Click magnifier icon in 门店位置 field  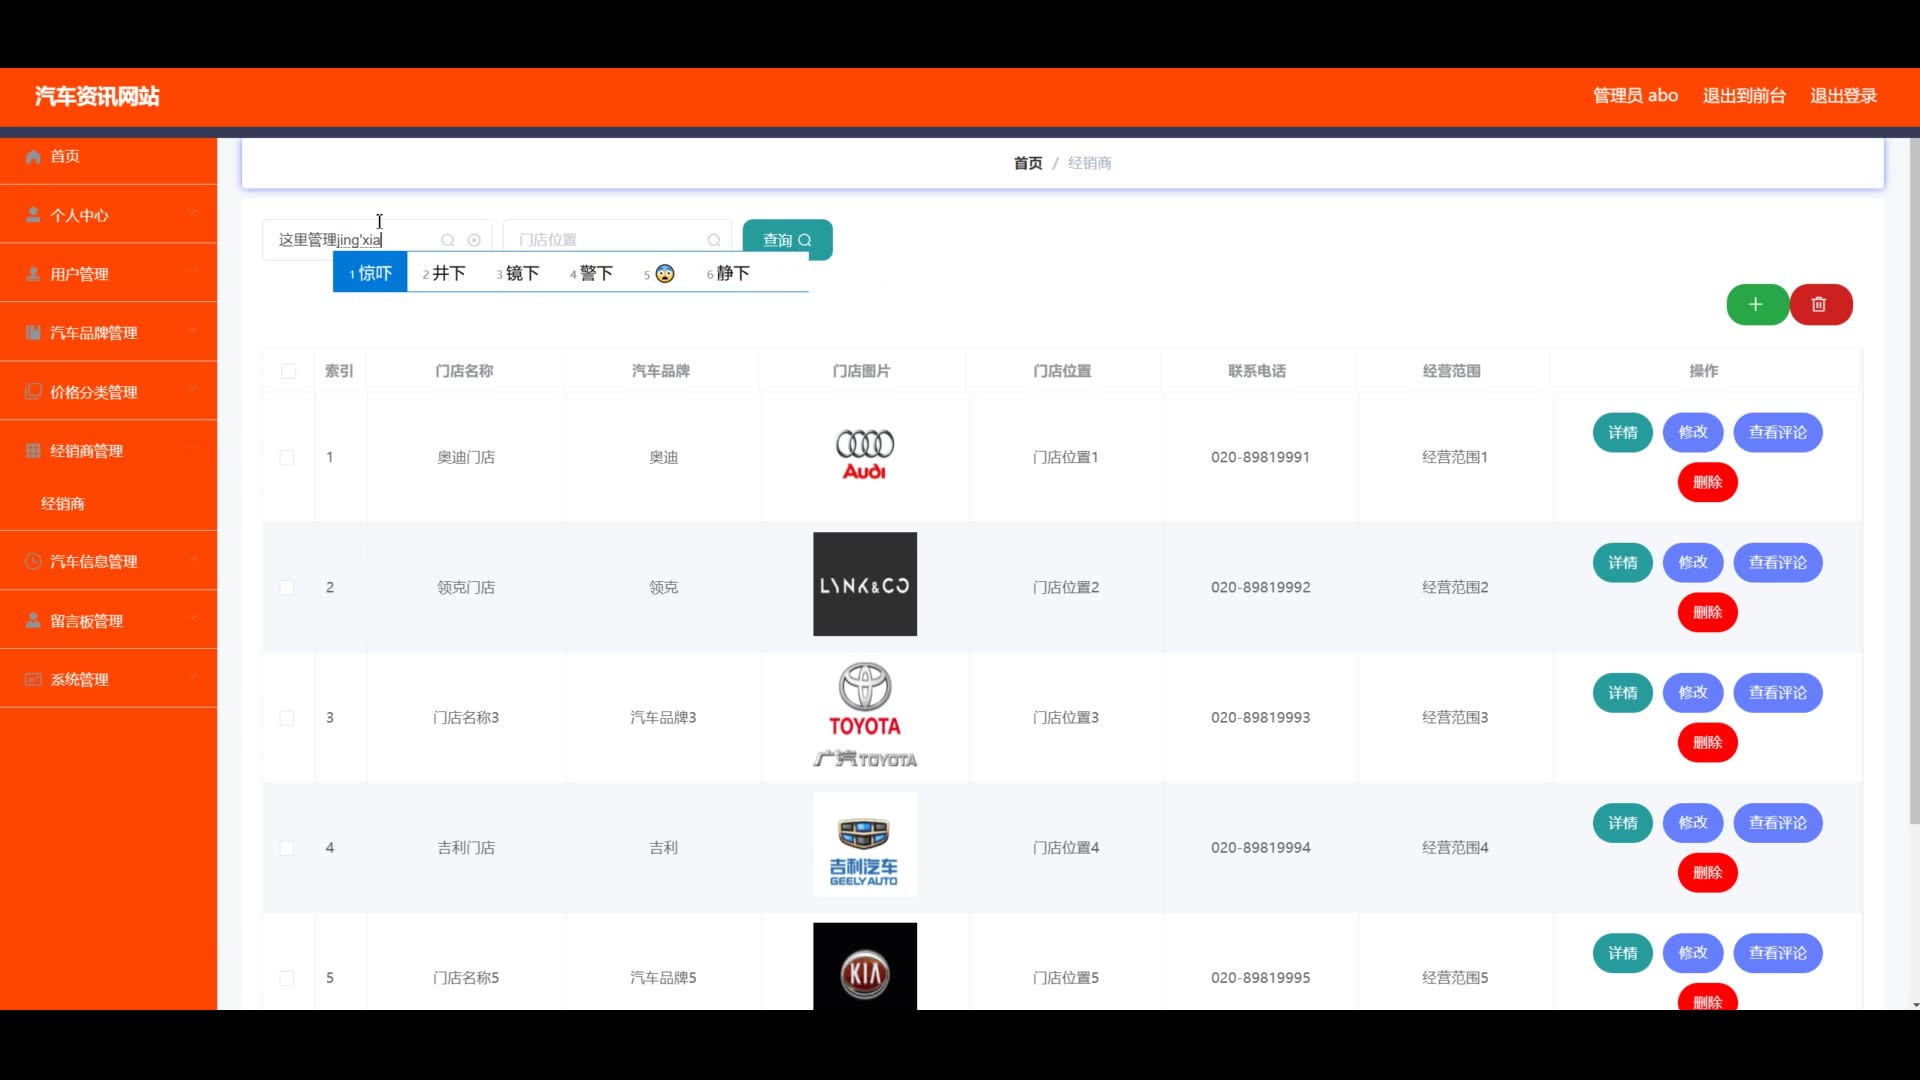(714, 240)
